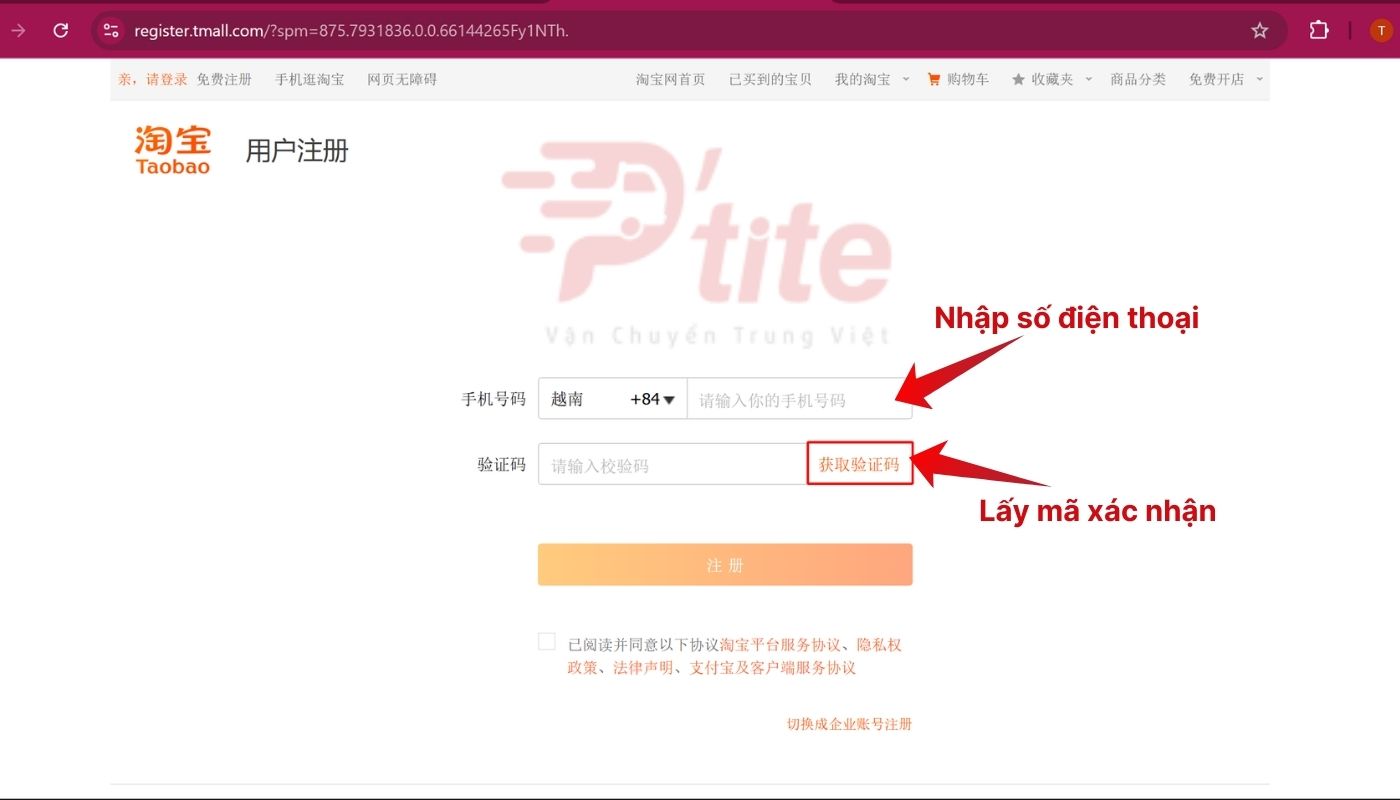
Task: Focus the verification code field 请输入校验码
Action: pyautogui.click(x=673, y=464)
